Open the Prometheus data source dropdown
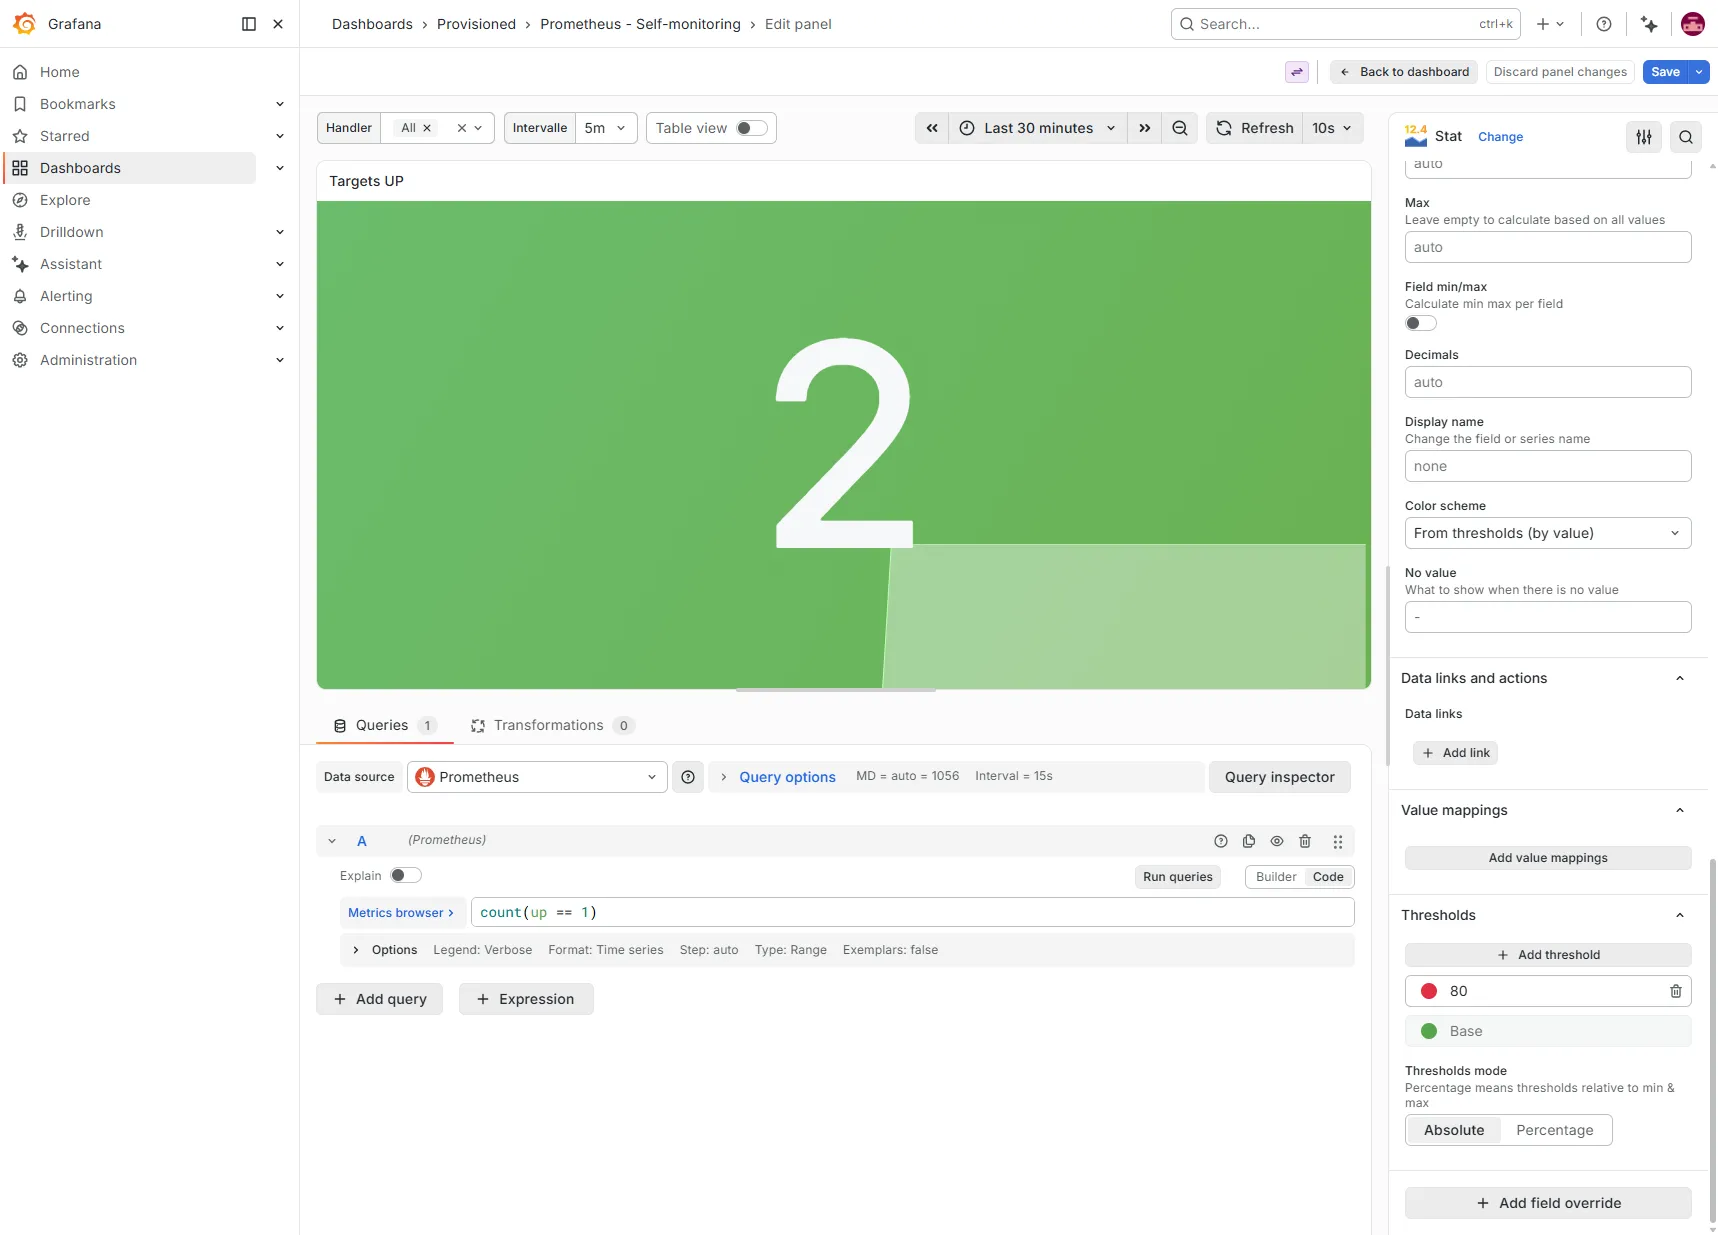This screenshot has height=1235, width=1718. [x=537, y=777]
